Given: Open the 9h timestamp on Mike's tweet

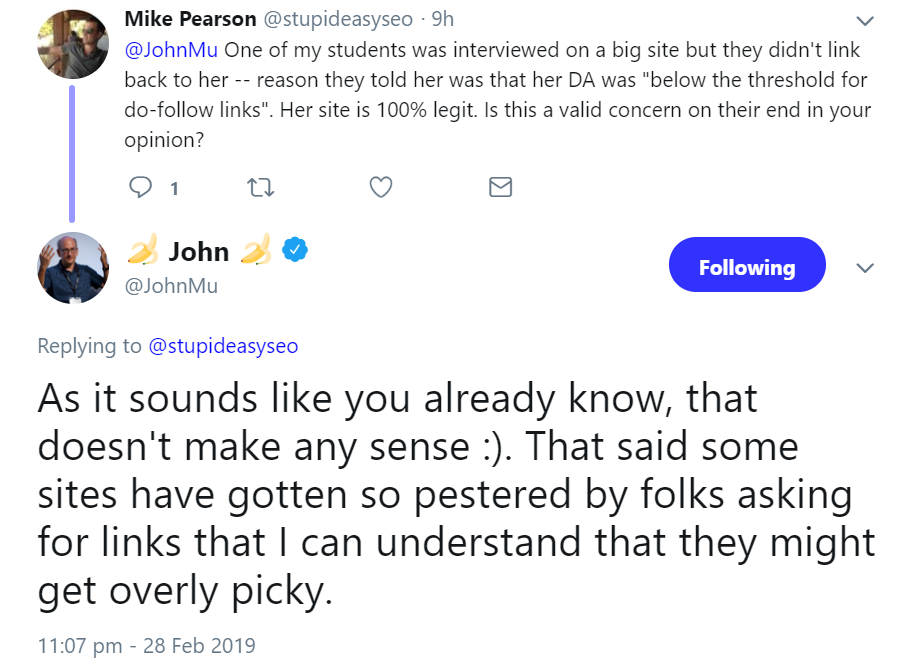Looking at the screenshot, I should coord(443,19).
